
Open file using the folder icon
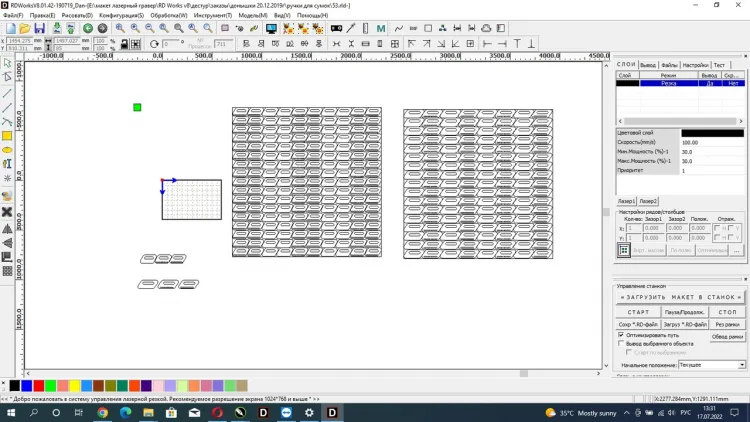pyautogui.click(x=25, y=29)
